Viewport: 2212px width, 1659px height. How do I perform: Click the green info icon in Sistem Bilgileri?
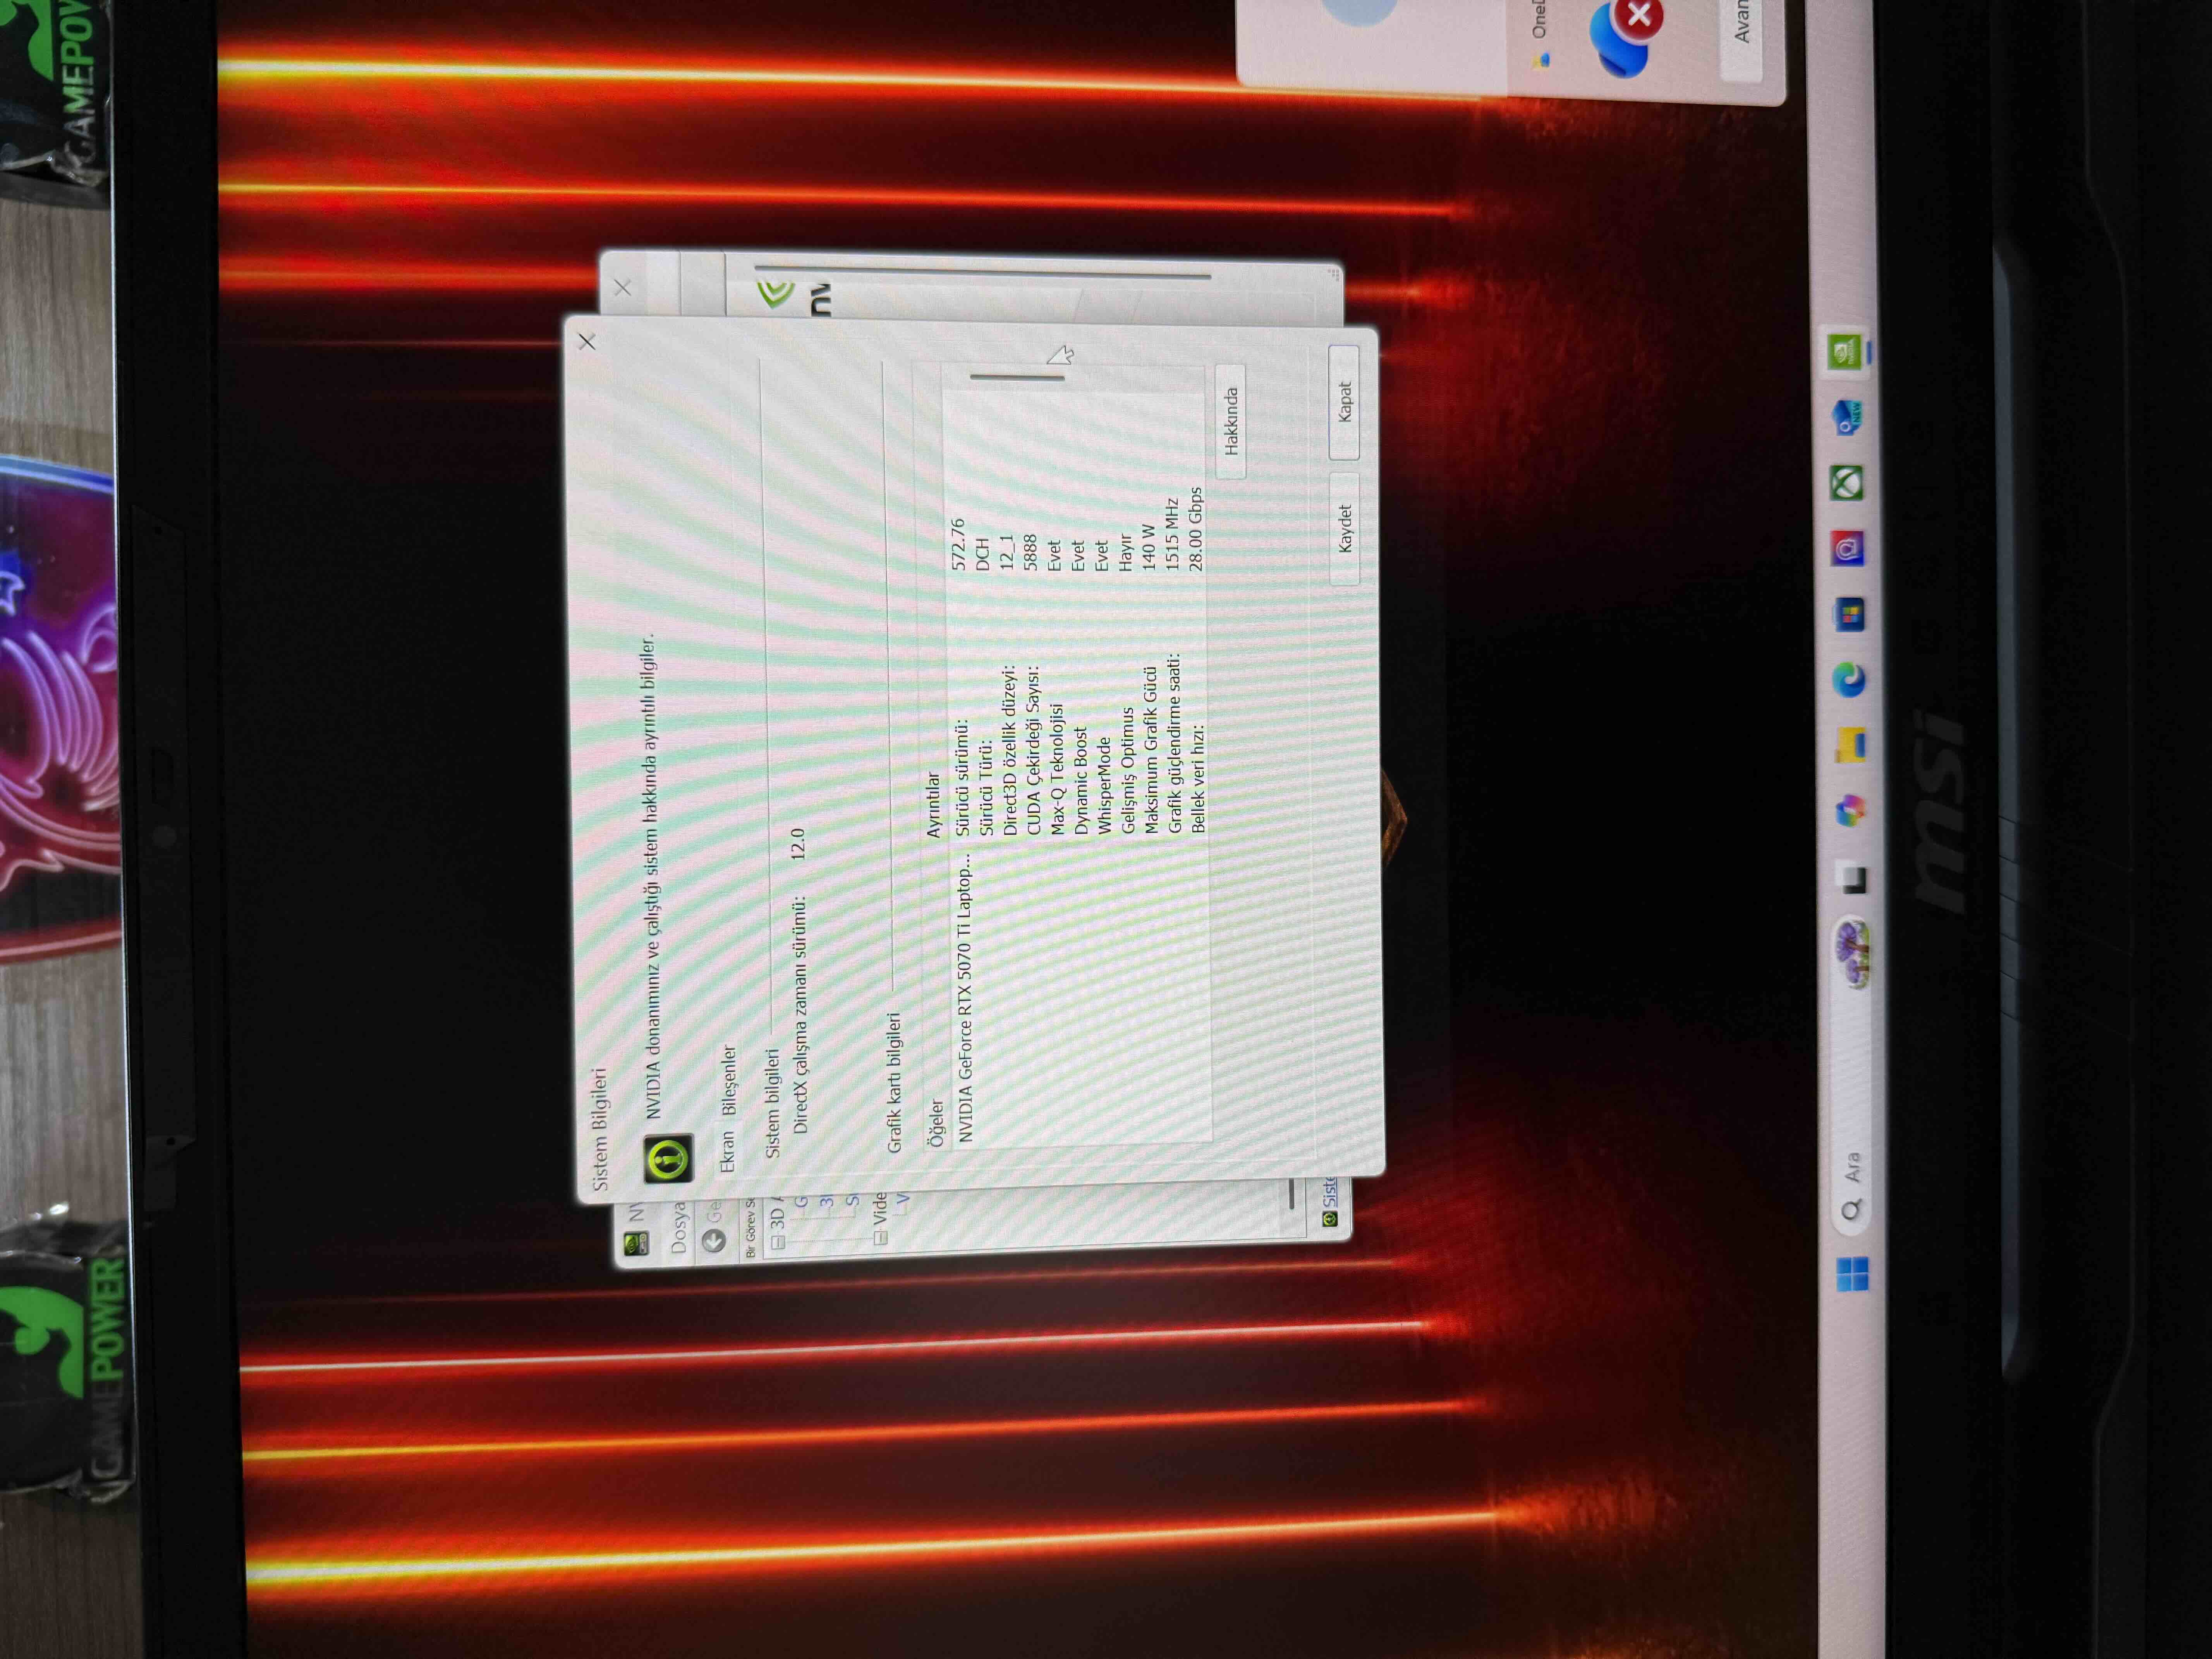[668, 1159]
